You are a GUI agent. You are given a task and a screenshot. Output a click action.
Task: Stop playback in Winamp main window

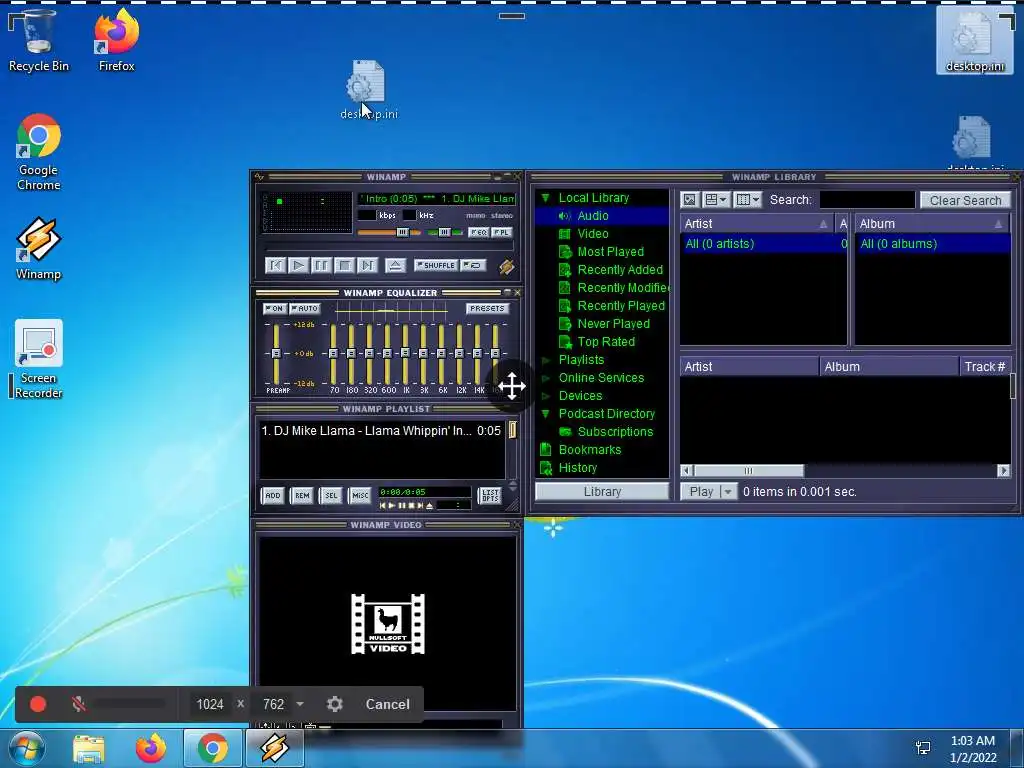pos(344,265)
